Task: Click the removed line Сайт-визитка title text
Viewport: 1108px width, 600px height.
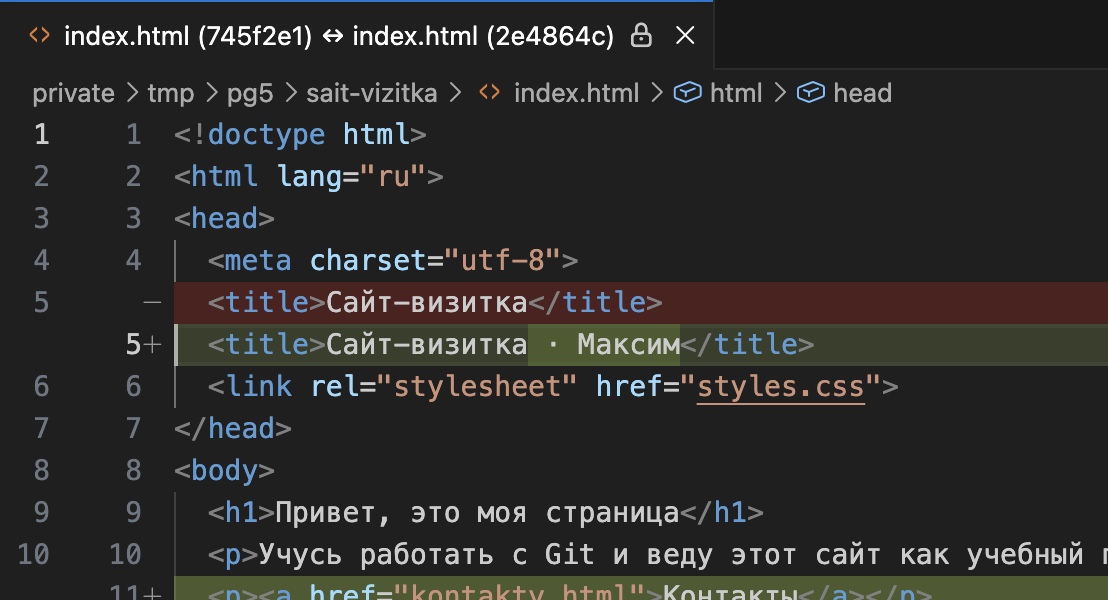Action: coord(427,302)
